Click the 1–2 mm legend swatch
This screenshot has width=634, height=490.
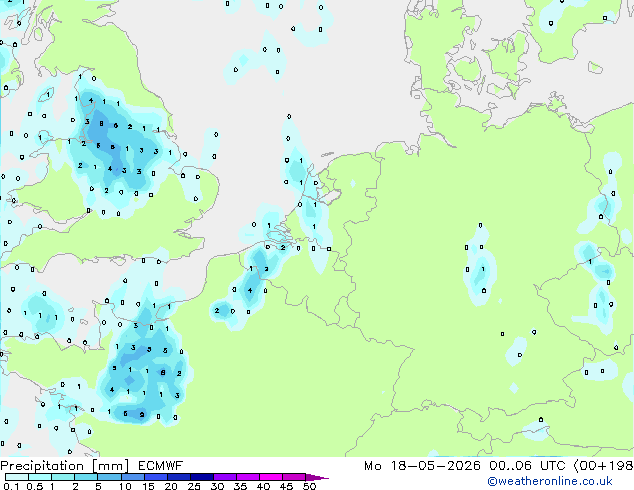[x=63, y=477]
